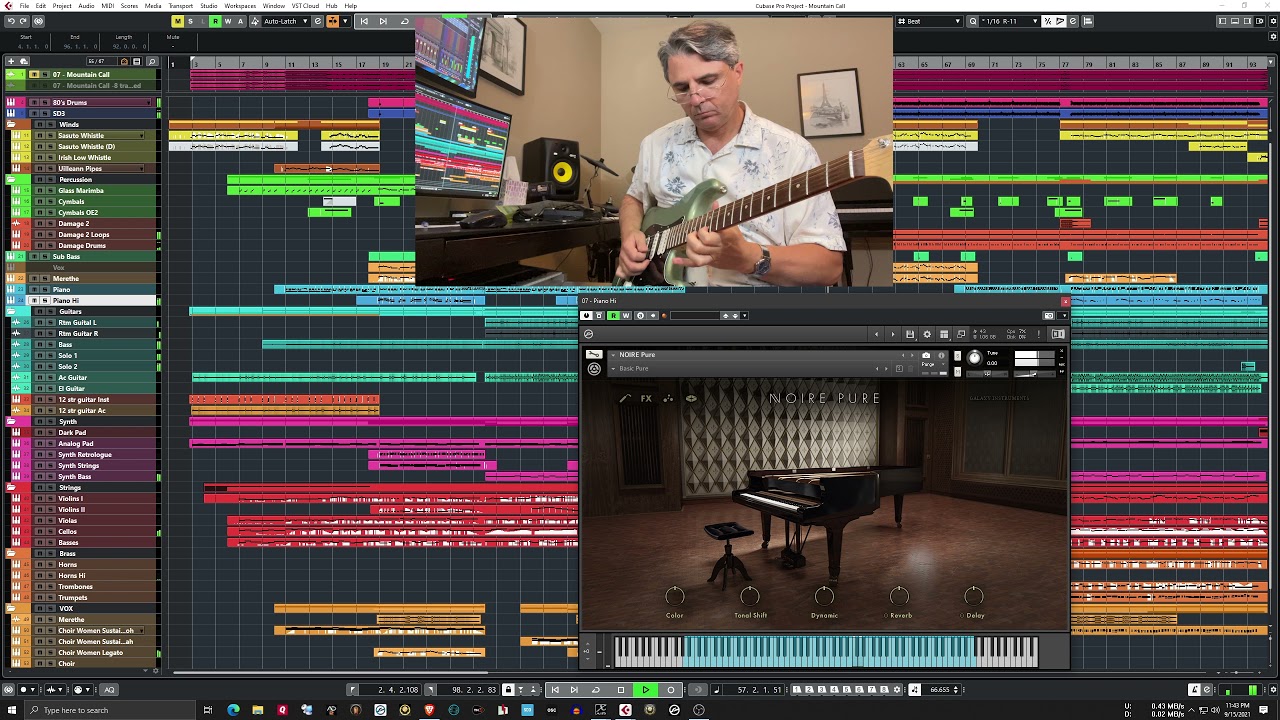Stop playback with the transport Stop button
The height and width of the screenshot is (720, 1280).
[621, 689]
